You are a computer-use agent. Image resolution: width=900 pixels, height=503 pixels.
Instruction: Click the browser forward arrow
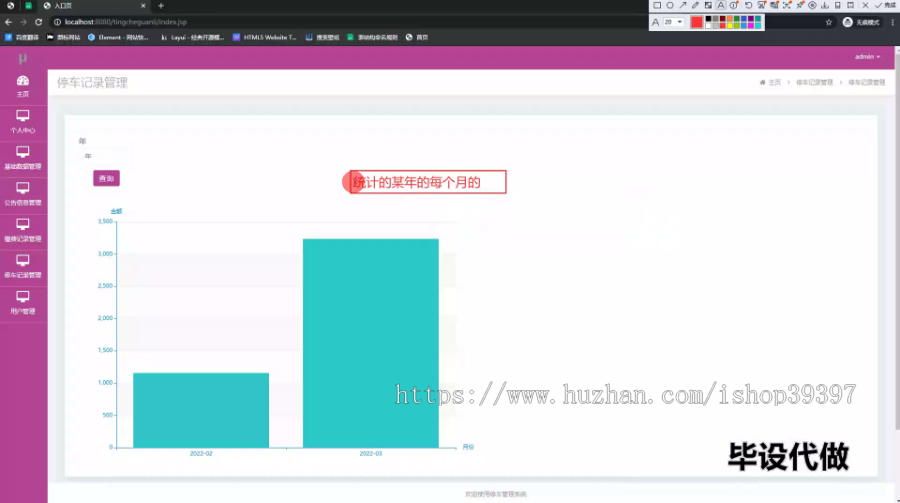(x=24, y=22)
